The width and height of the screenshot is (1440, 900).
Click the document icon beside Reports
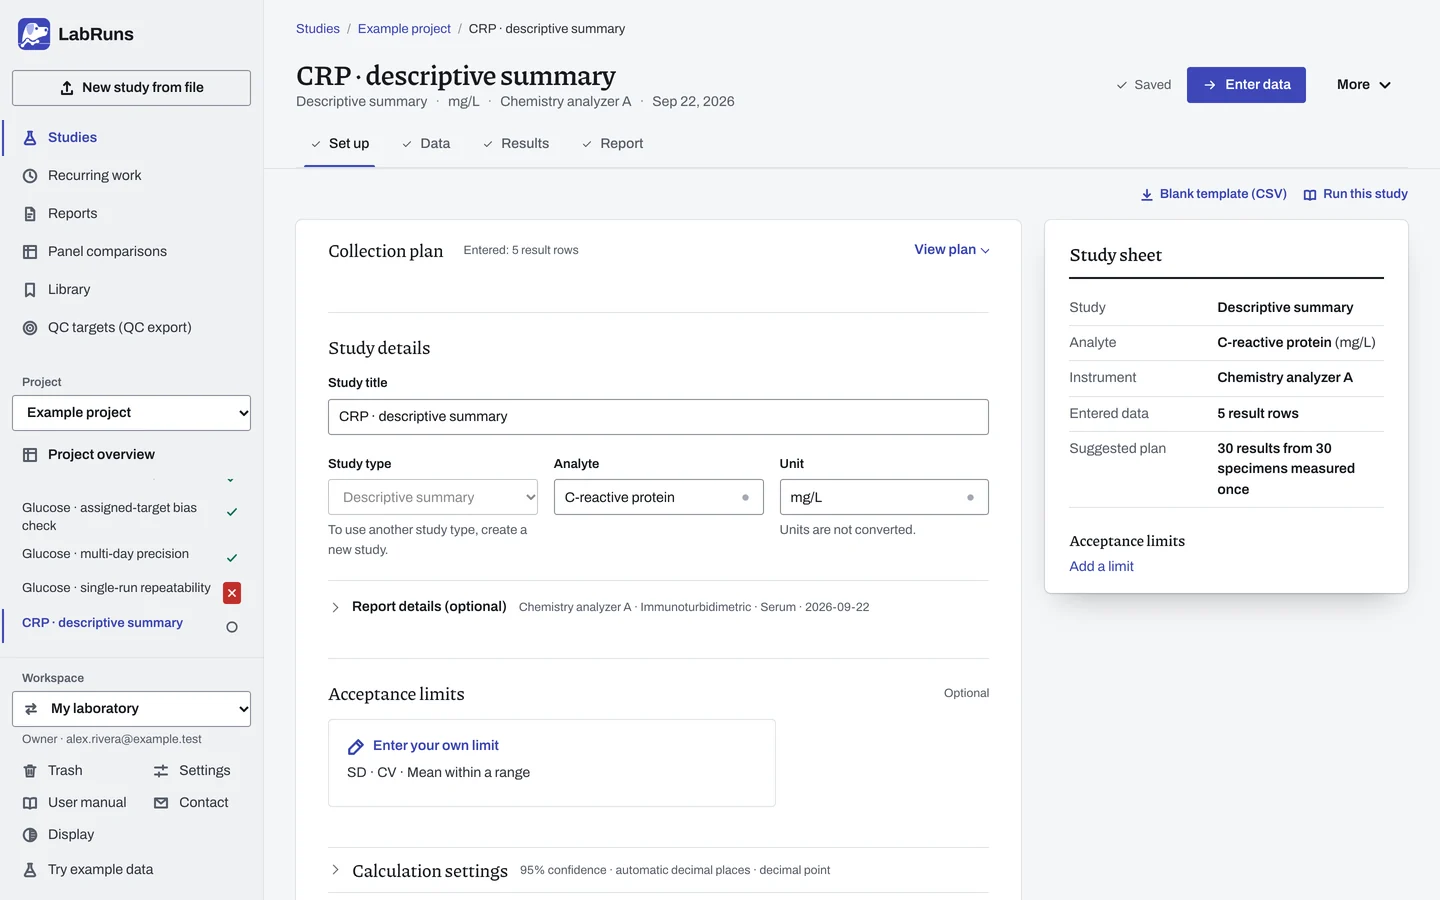pyautogui.click(x=30, y=214)
